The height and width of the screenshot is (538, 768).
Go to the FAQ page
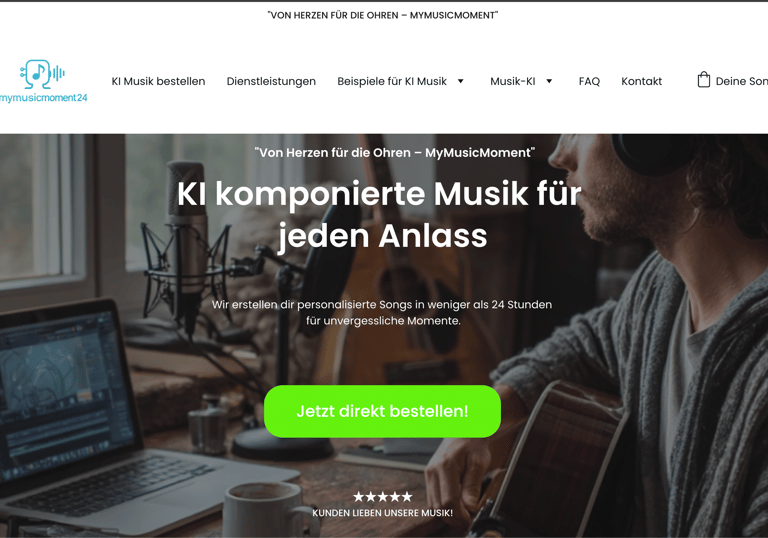coord(589,81)
